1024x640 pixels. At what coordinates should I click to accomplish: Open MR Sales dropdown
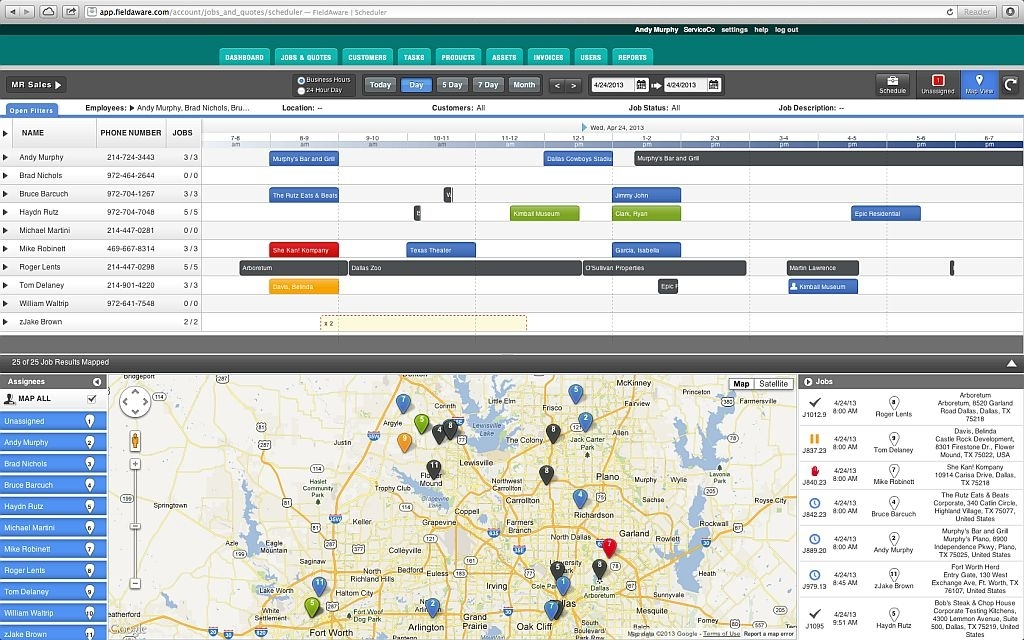tap(37, 85)
